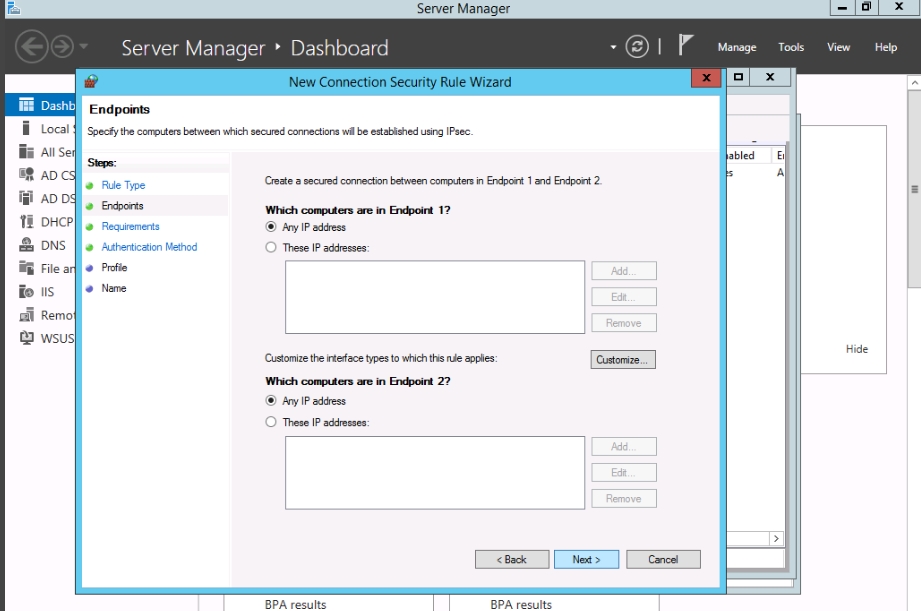Screen dimensions: 921x611
Task: Close the New Connection Security Rule Wizard
Action: click(706, 78)
